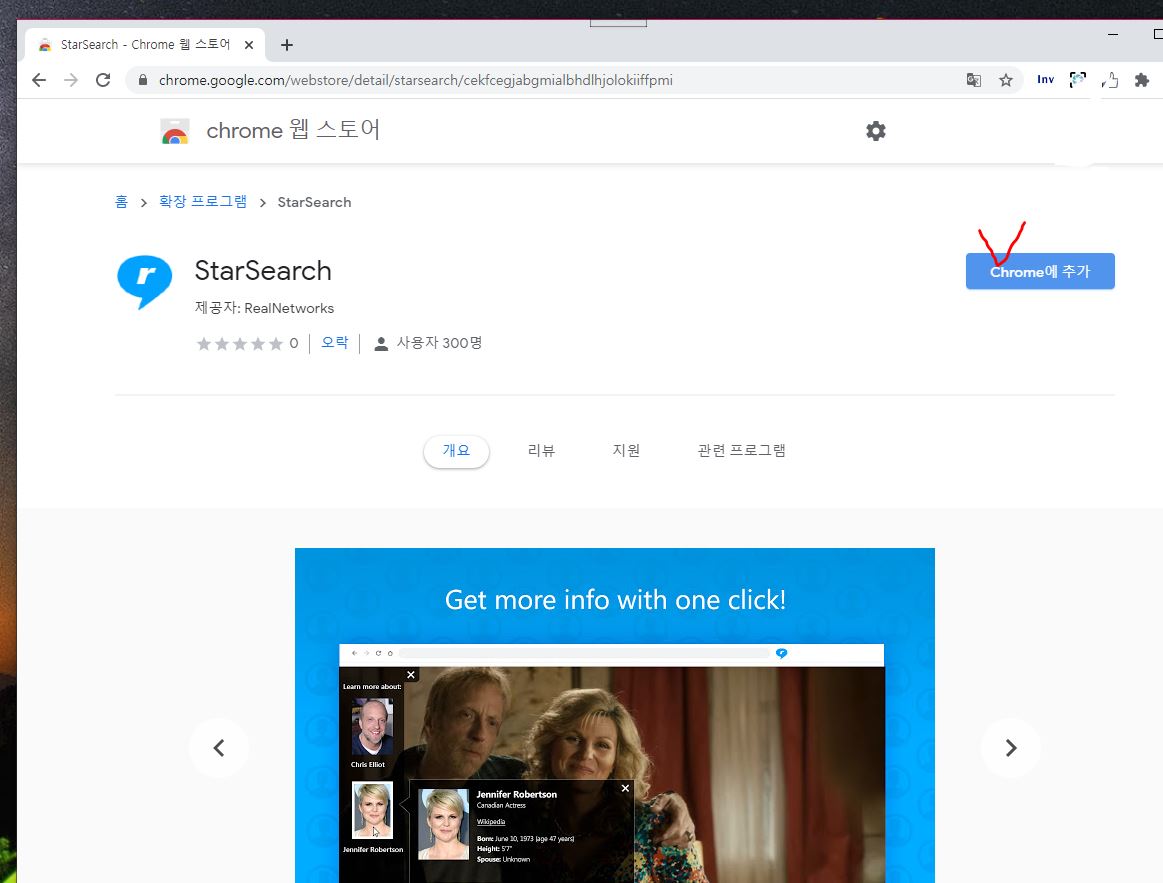Show next screenshot in carousel
Image resolution: width=1163 pixels, height=883 pixels.
pyautogui.click(x=1010, y=748)
